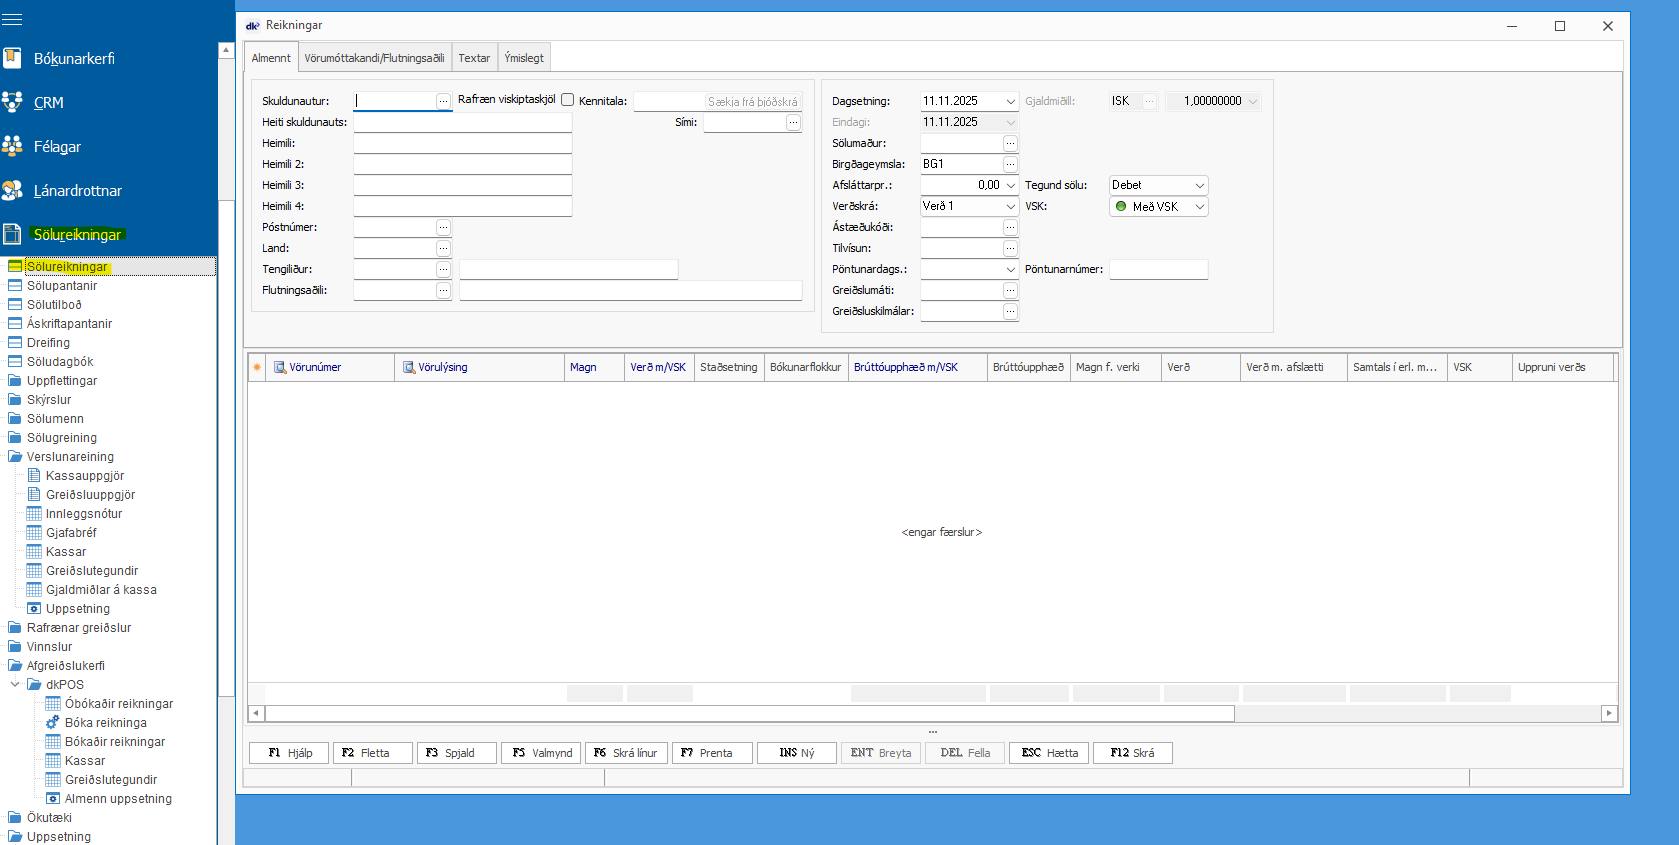
Task: Open the CRM module icon
Action: [x=12, y=102]
